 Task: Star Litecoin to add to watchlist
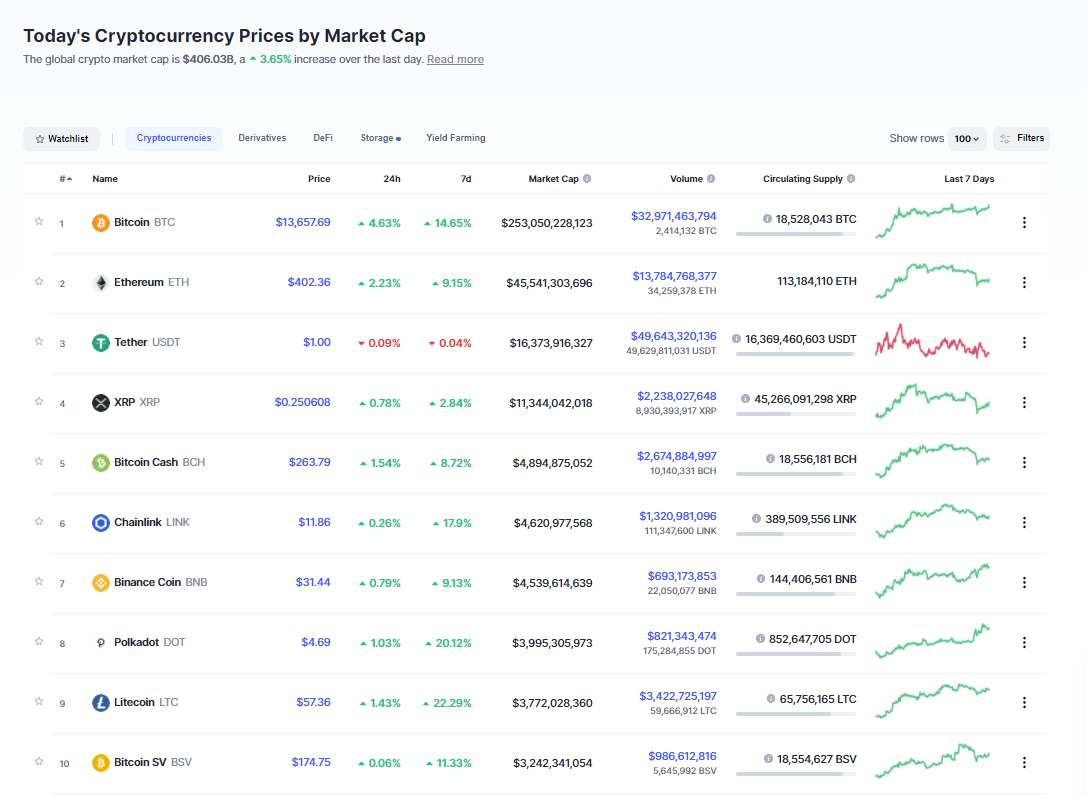[x=39, y=701]
